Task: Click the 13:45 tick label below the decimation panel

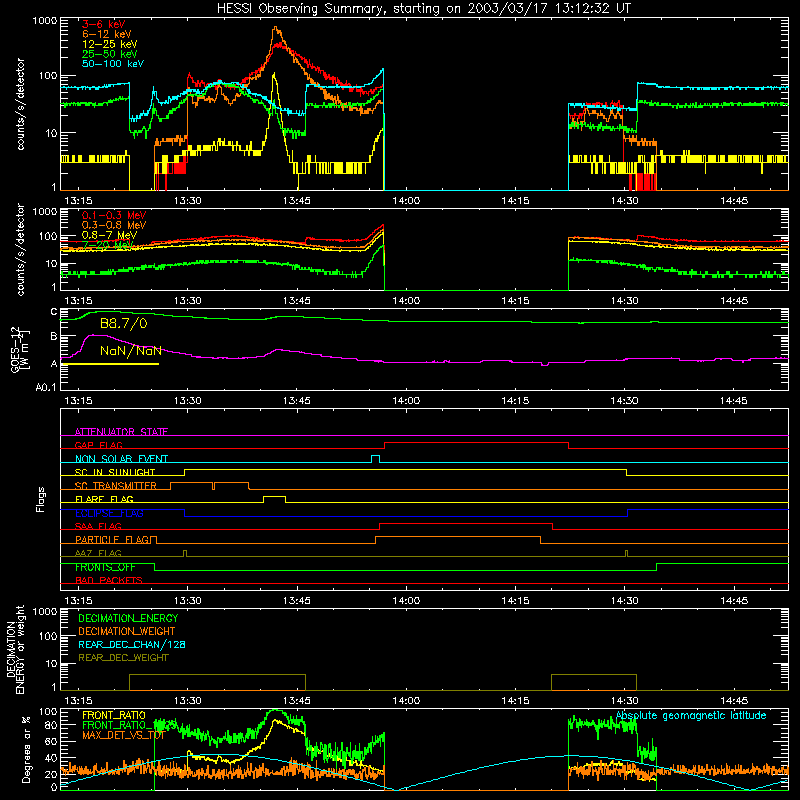Action: 297,701
